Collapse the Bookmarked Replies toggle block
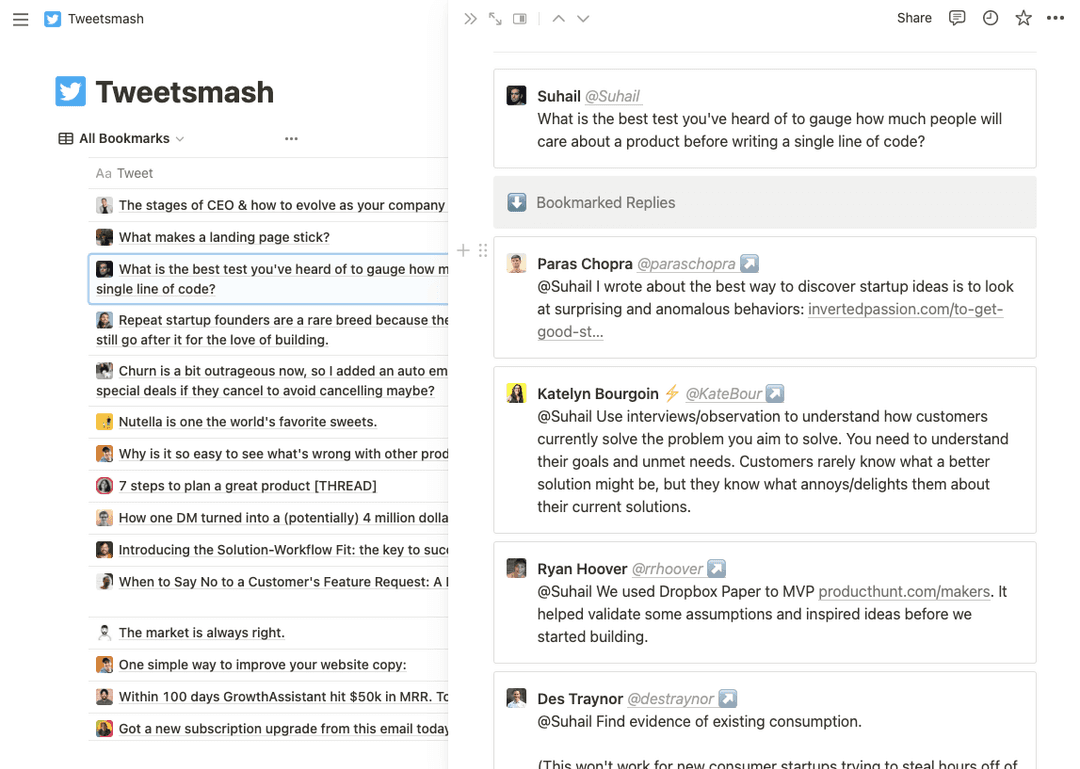The image size is (1080, 769). [x=516, y=202]
